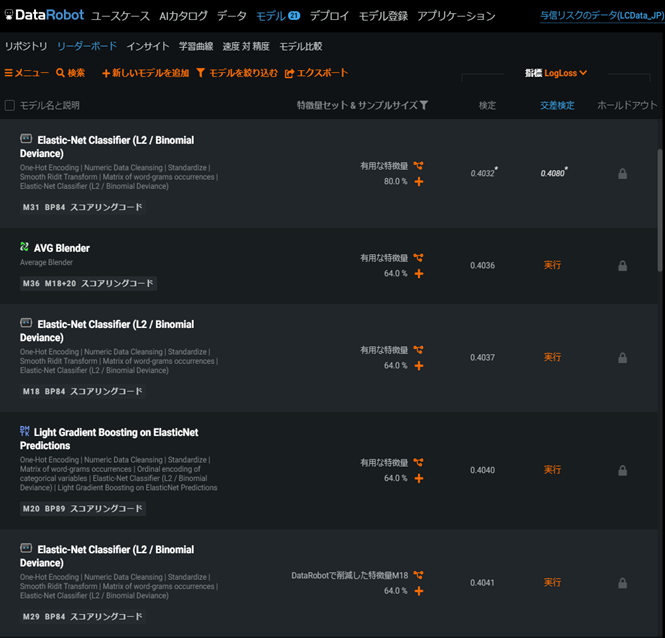
Task: Sort by 交差検定 column header
Action: coord(557,105)
